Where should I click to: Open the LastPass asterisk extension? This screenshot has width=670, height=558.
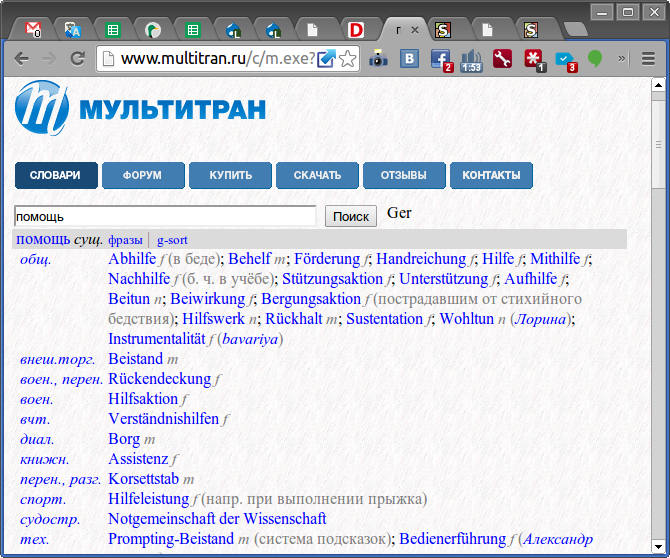[535, 60]
